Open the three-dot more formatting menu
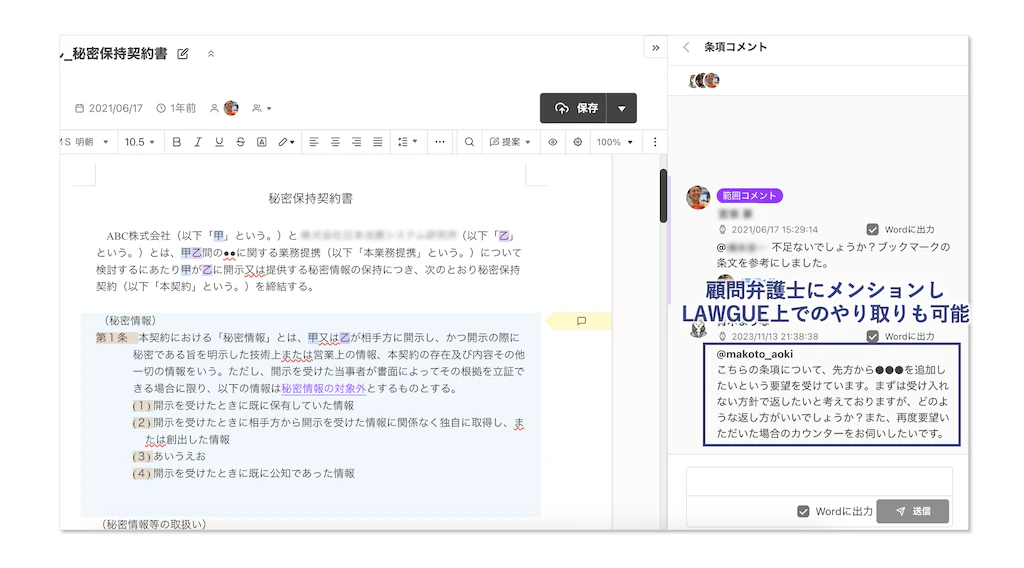The height and width of the screenshot is (568, 1024). coord(440,142)
